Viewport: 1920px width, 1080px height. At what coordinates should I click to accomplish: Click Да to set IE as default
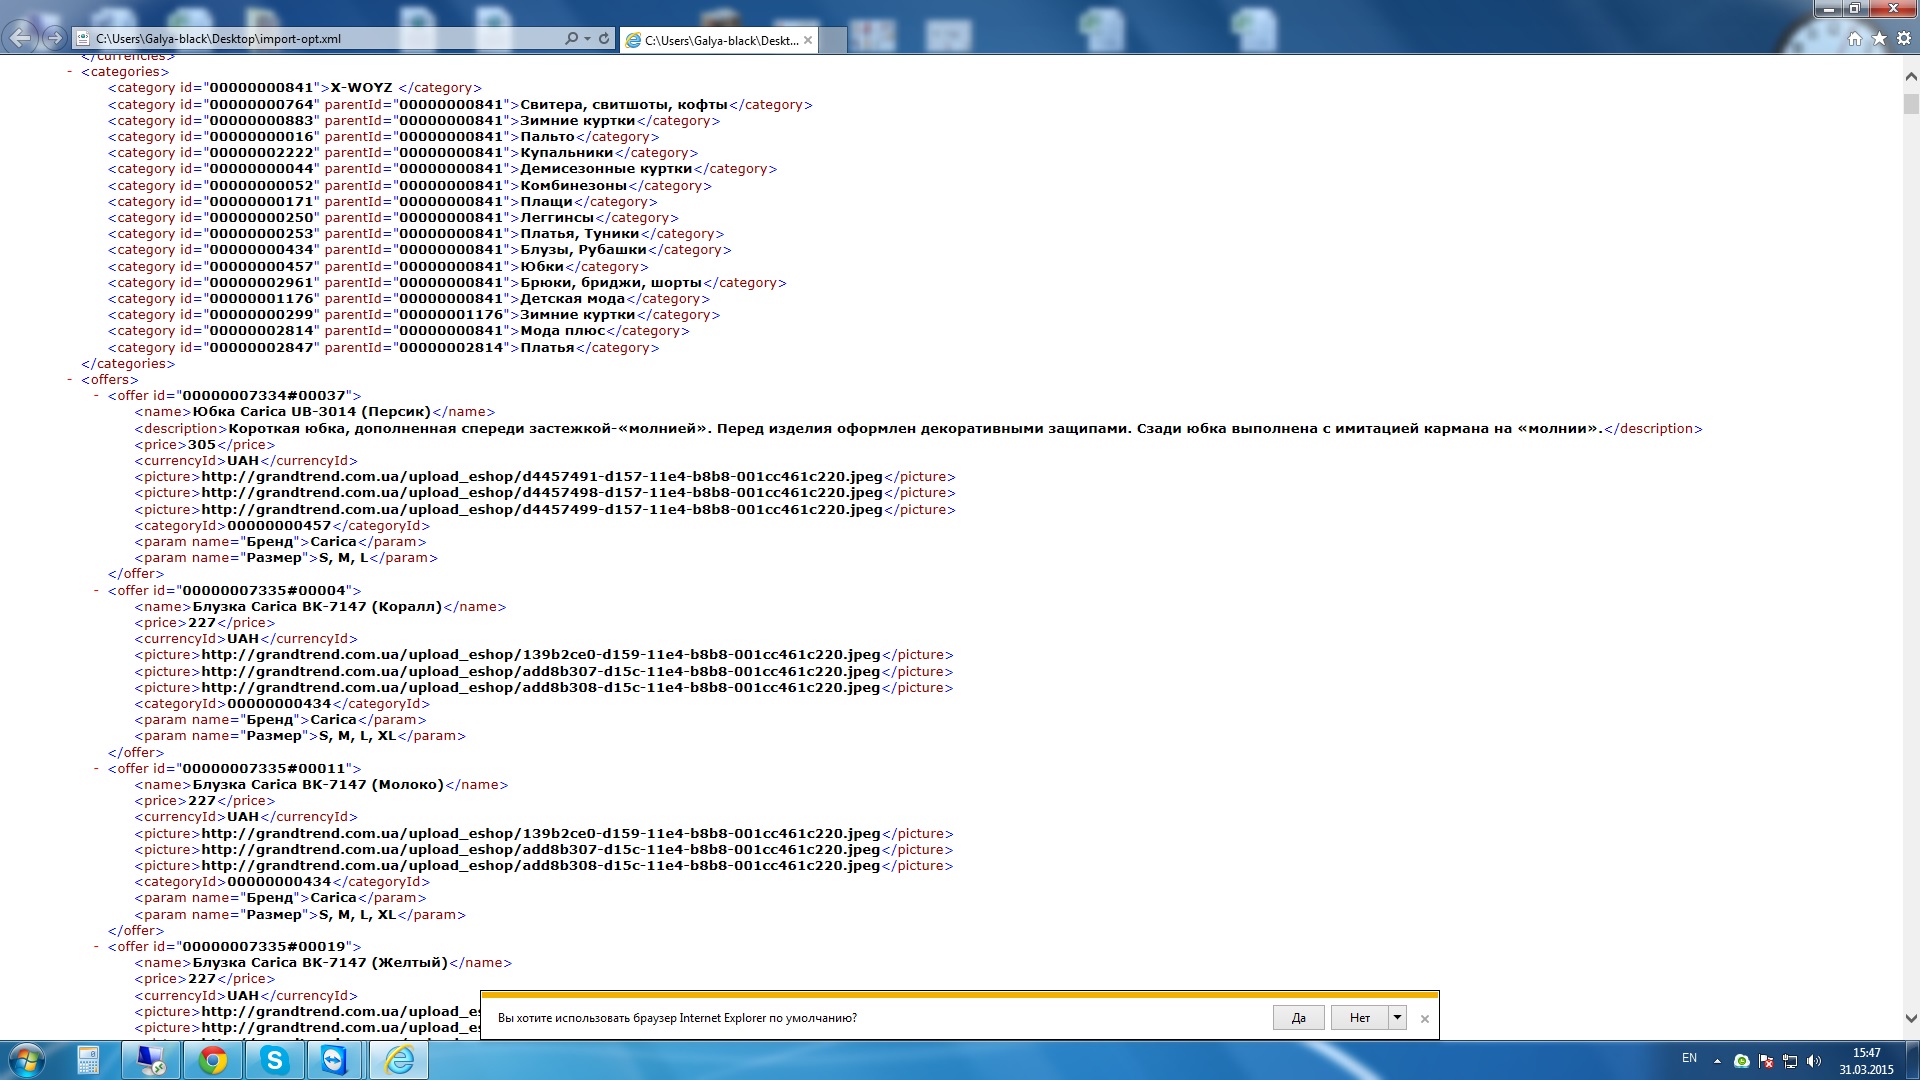tap(1298, 1018)
